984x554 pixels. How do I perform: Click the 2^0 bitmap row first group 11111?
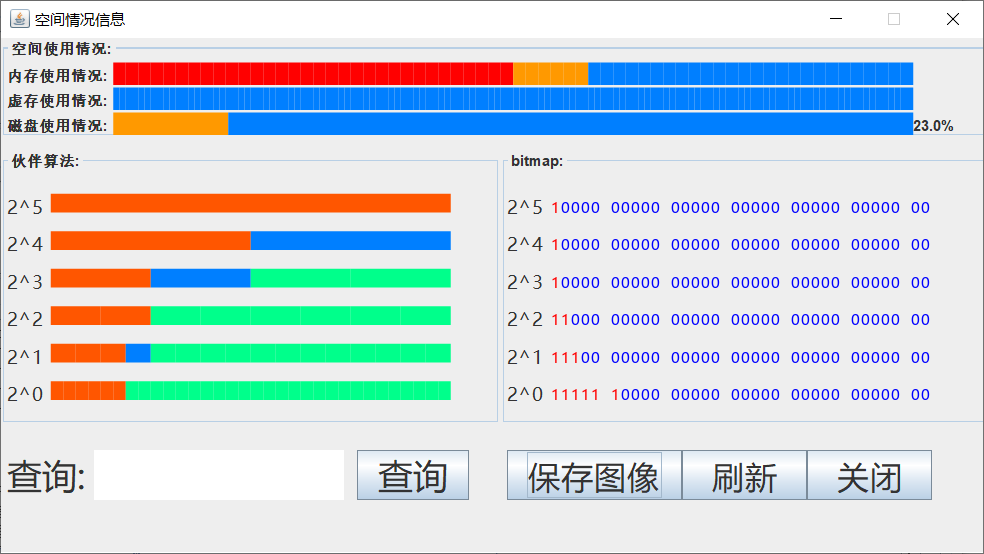(575, 395)
